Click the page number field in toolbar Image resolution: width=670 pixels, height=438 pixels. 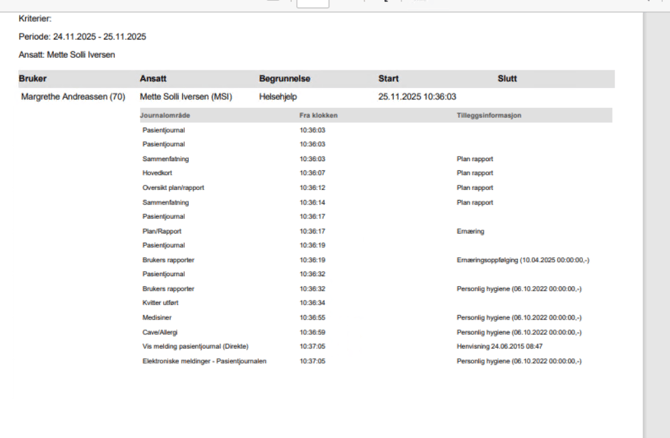click(x=313, y=3)
